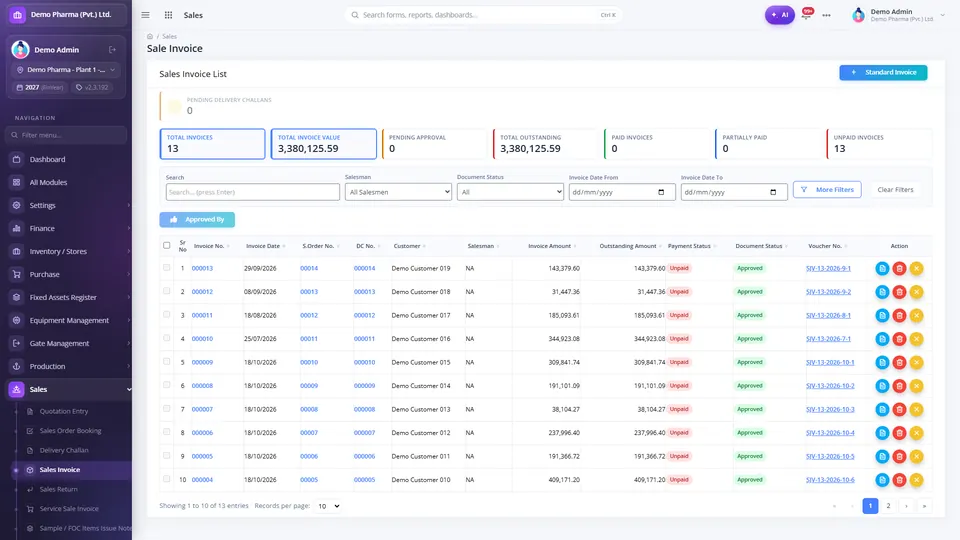The image size is (960, 540).
Task: Open calendar picker for Invoice Date From
Action: click(661, 192)
